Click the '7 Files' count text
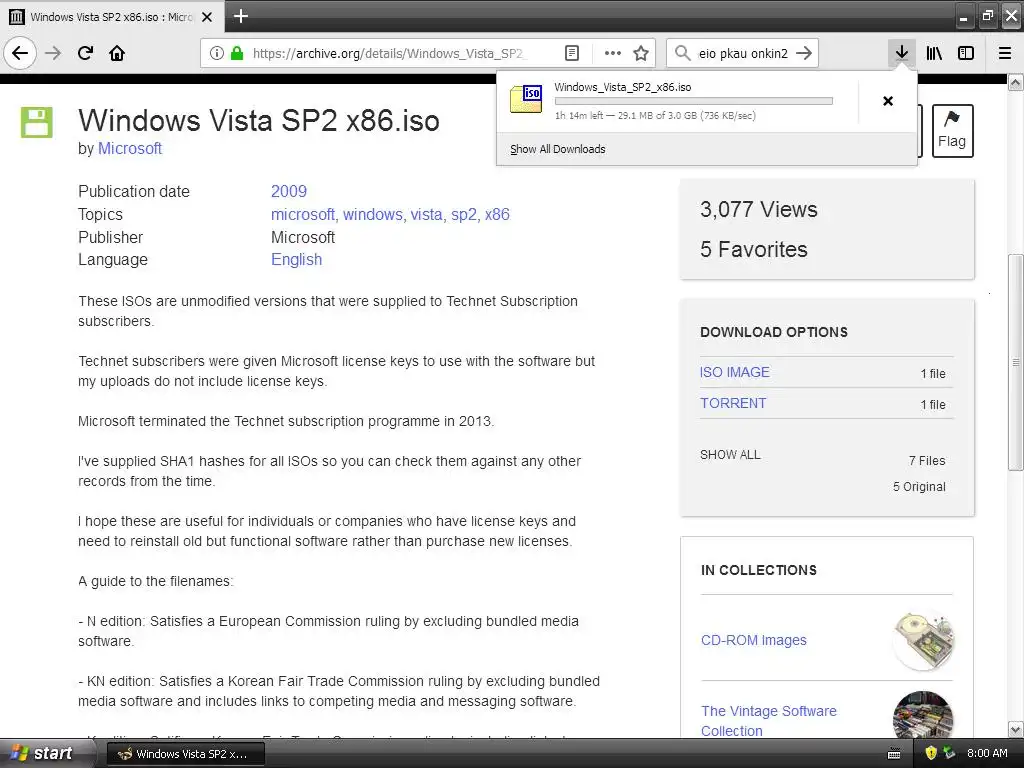Screen dimensions: 1024x768 click(x=927, y=460)
